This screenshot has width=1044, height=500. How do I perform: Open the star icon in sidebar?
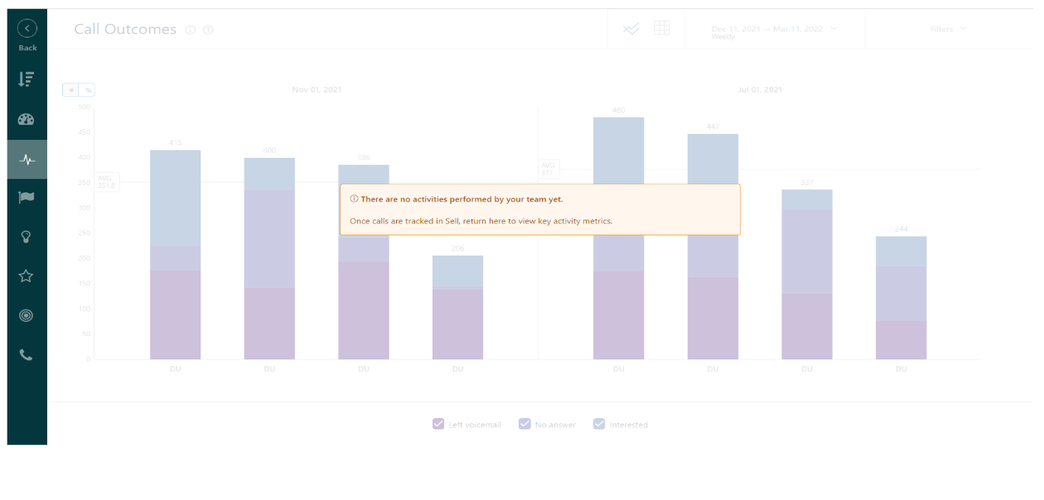point(27,276)
